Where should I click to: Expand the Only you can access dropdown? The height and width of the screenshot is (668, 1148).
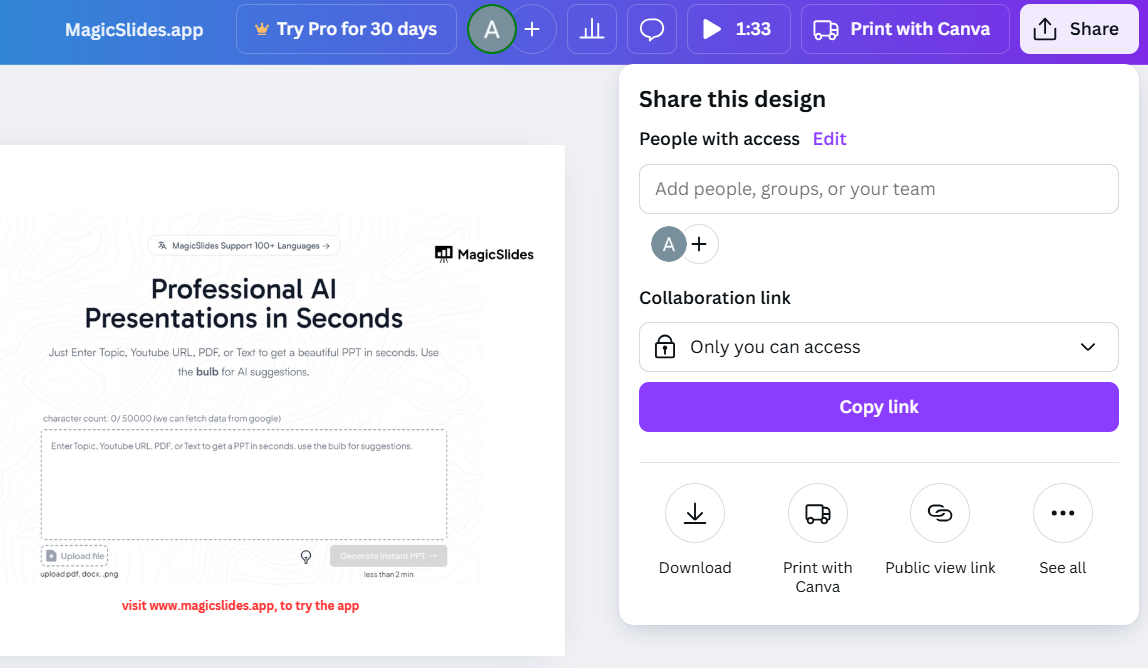(879, 347)
